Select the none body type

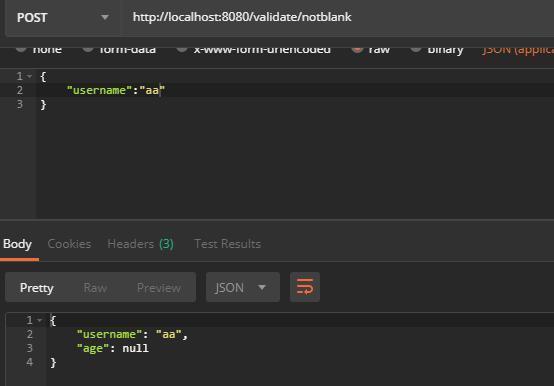pos(40,49)
